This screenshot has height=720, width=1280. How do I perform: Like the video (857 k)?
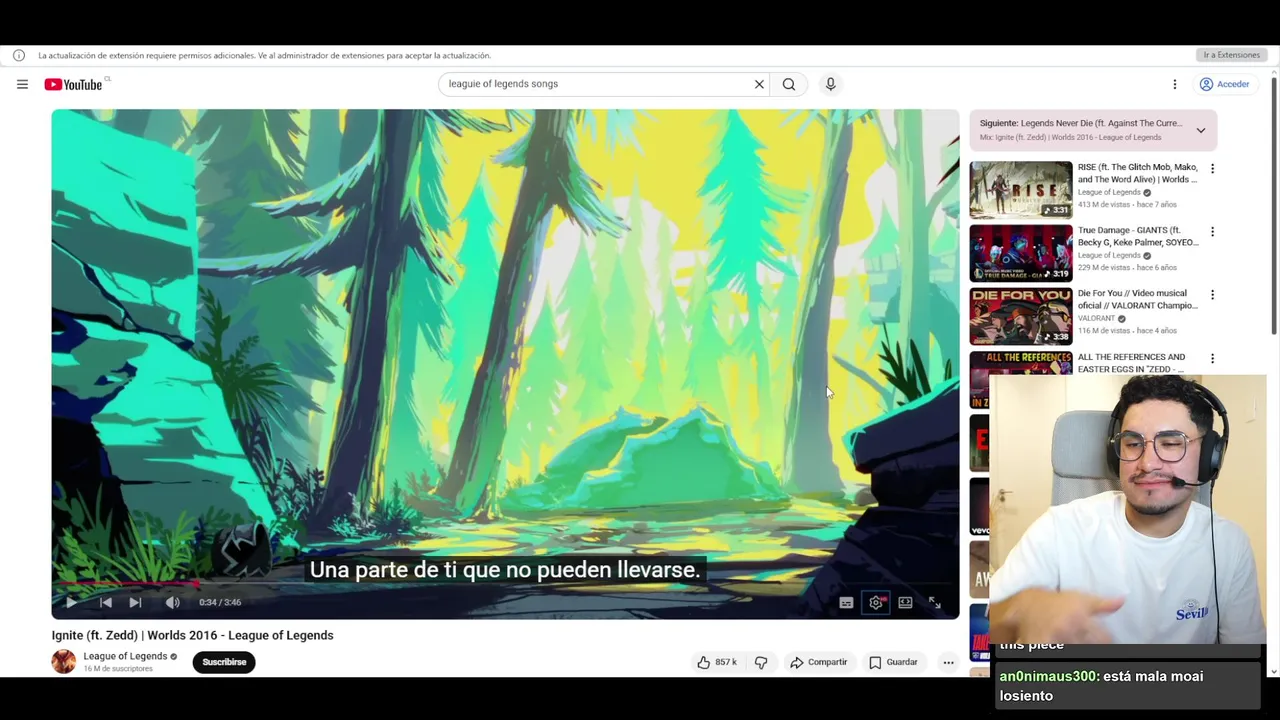pos(717,662)
